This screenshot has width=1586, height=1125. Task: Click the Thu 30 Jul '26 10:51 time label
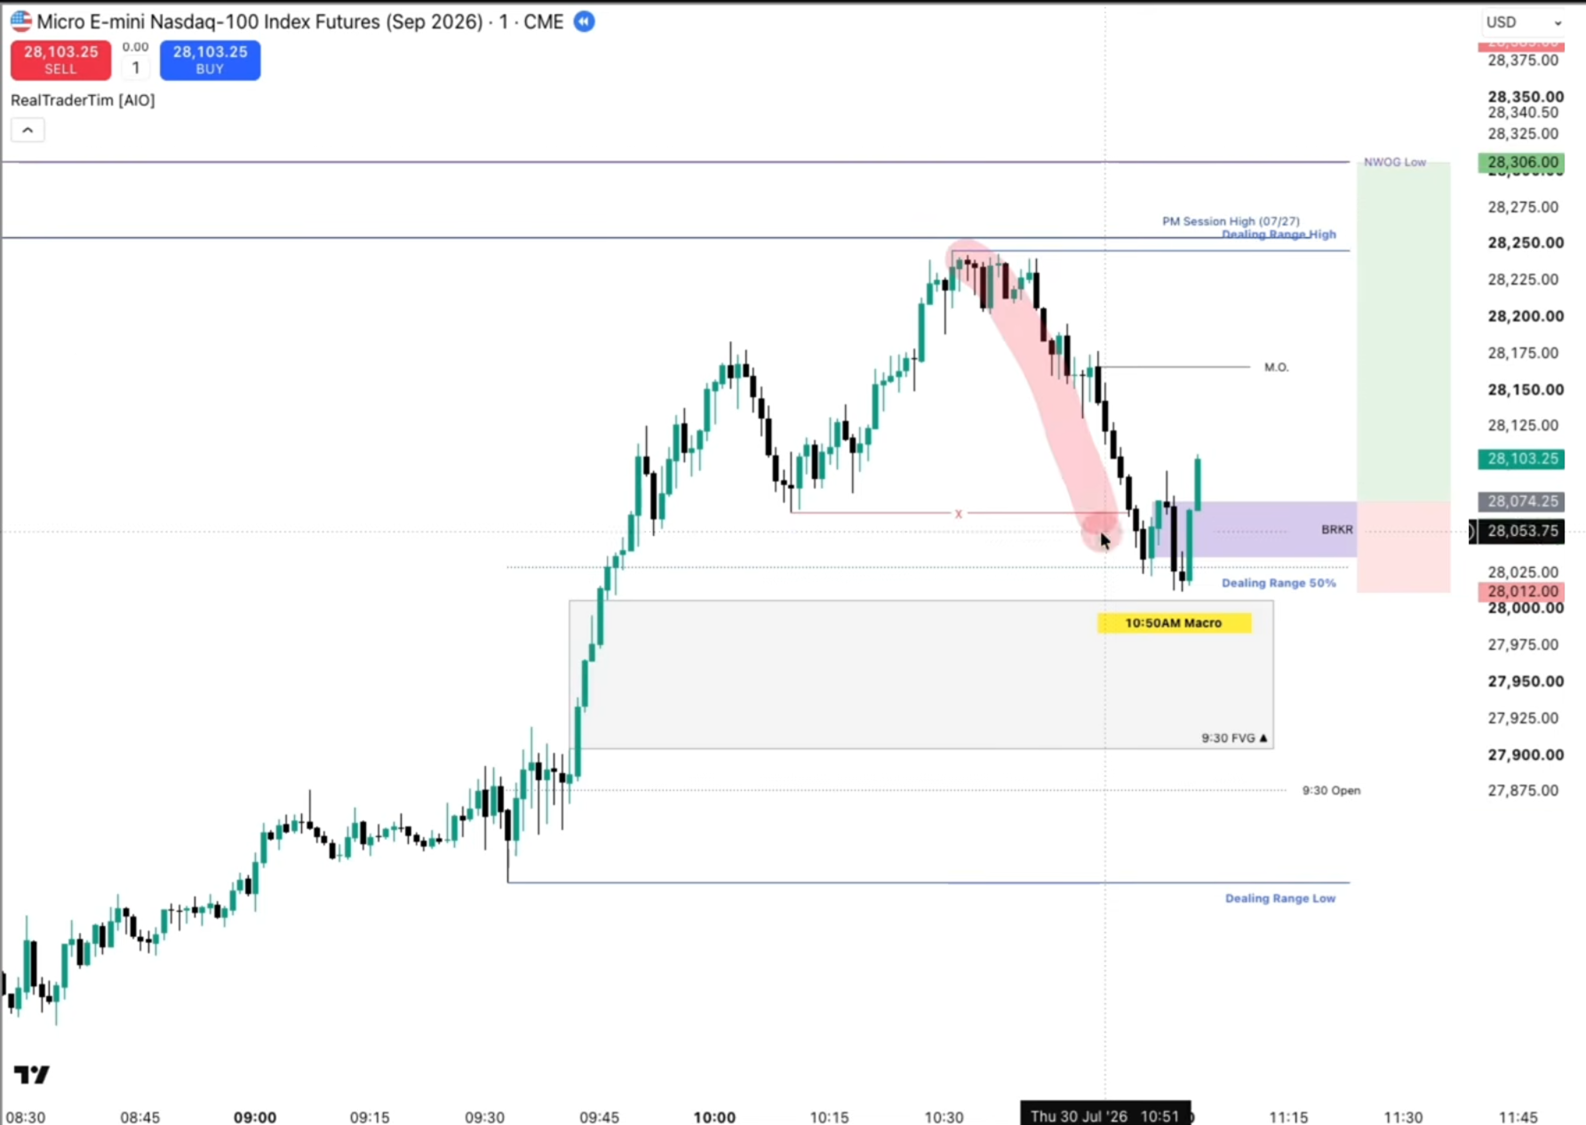[1105, 1115]
